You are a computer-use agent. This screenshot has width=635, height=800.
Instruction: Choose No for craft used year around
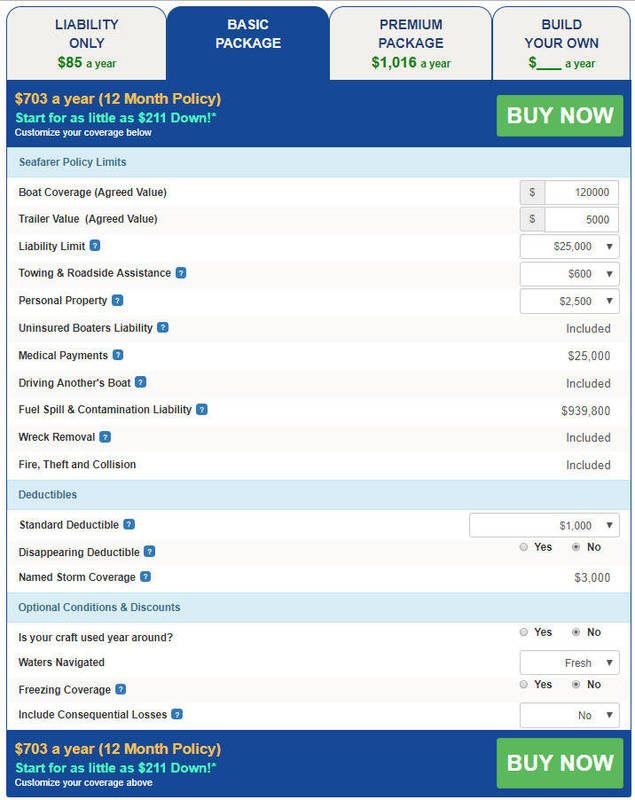576,632
